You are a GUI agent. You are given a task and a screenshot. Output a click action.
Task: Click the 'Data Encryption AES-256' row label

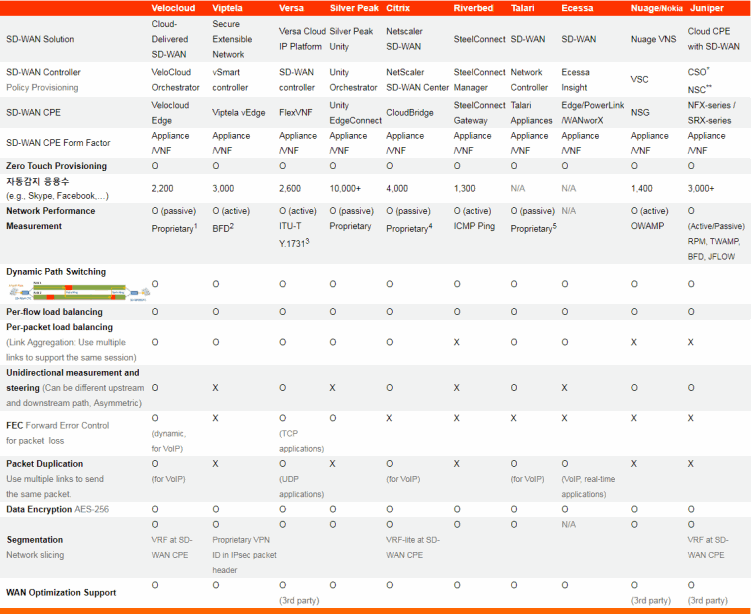tap(57, 509)
